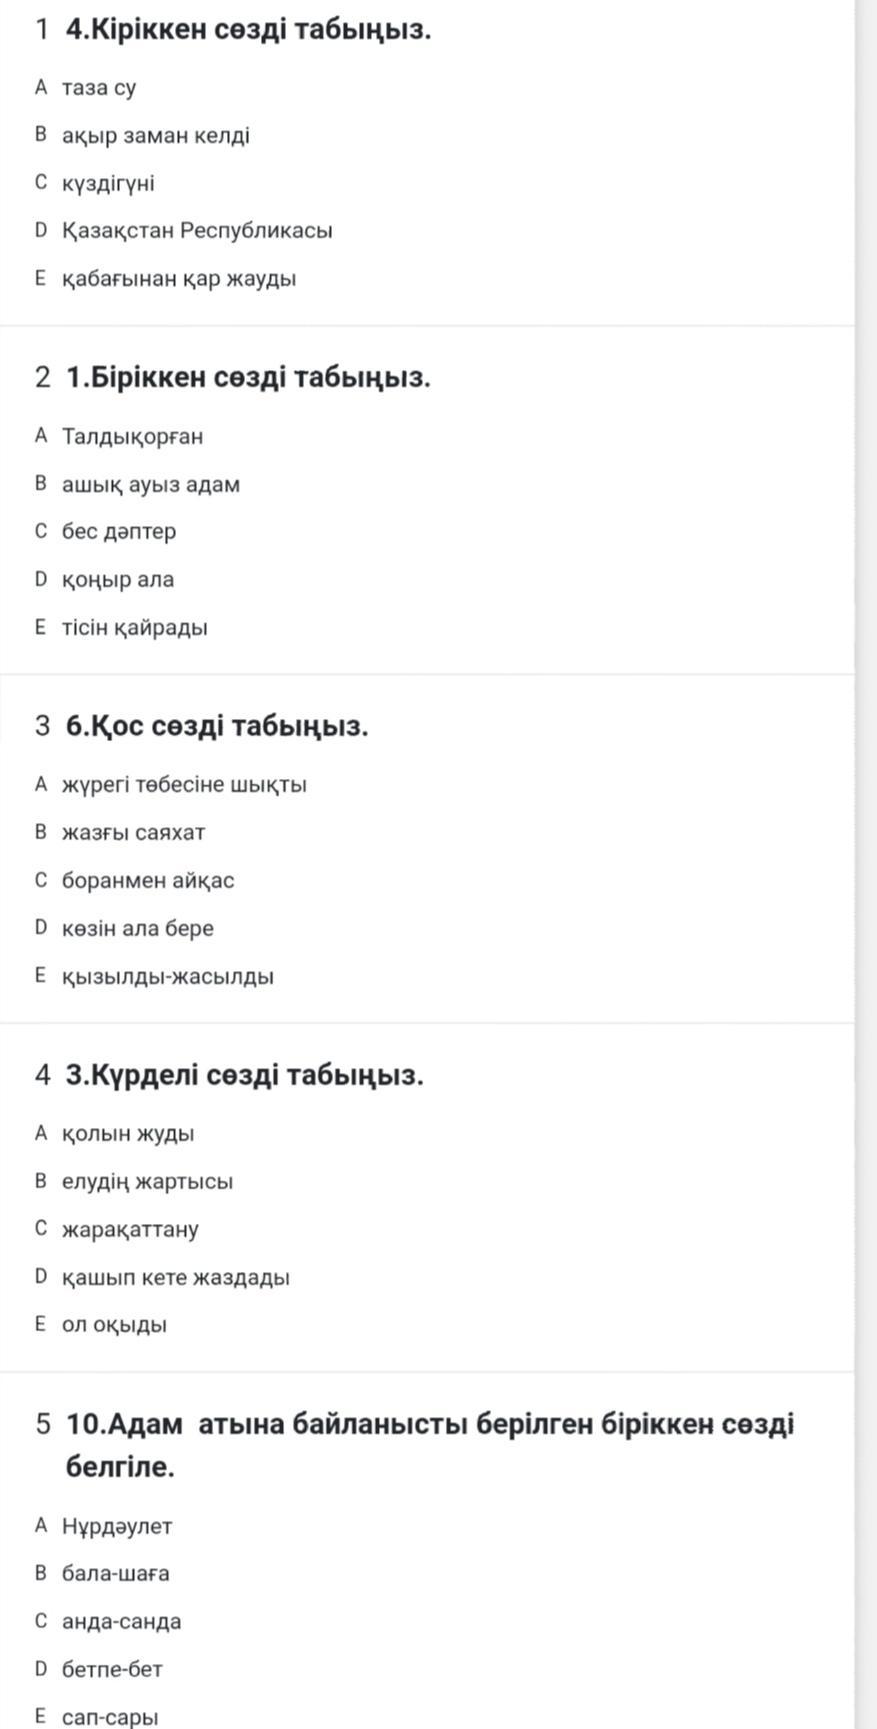The image size is (877, 1729).
Task: Select option 'көзін ала бере'
Action: pyautogui.click(x=137, y=929)
